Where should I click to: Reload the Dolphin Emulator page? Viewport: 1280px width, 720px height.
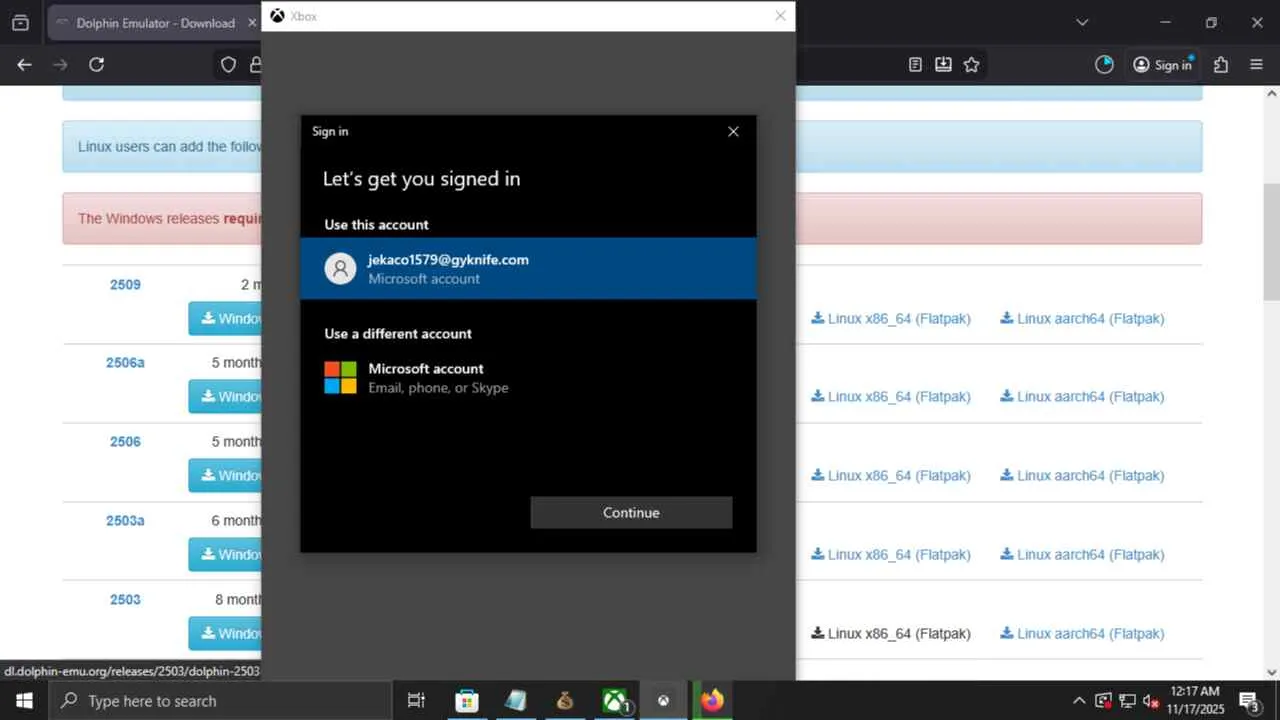coord(96,64)
